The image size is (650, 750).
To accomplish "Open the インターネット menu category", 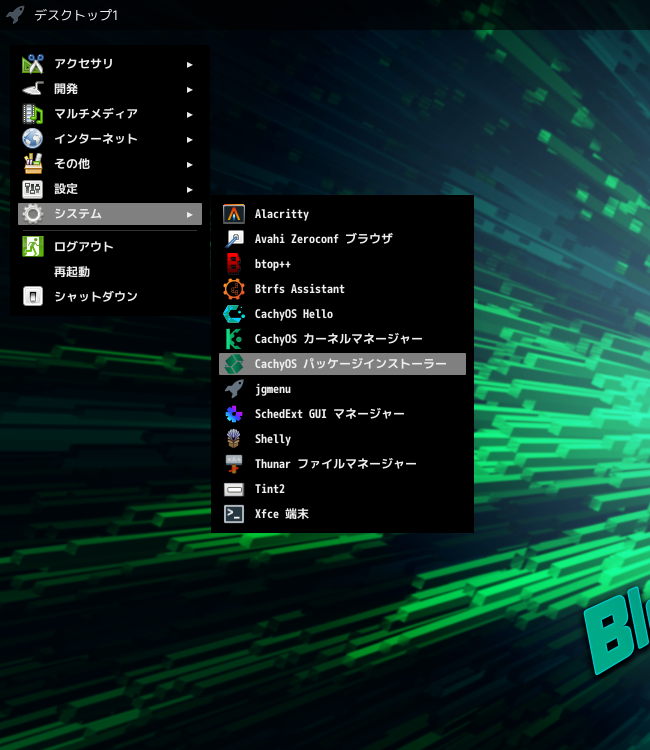I will 110,139.
